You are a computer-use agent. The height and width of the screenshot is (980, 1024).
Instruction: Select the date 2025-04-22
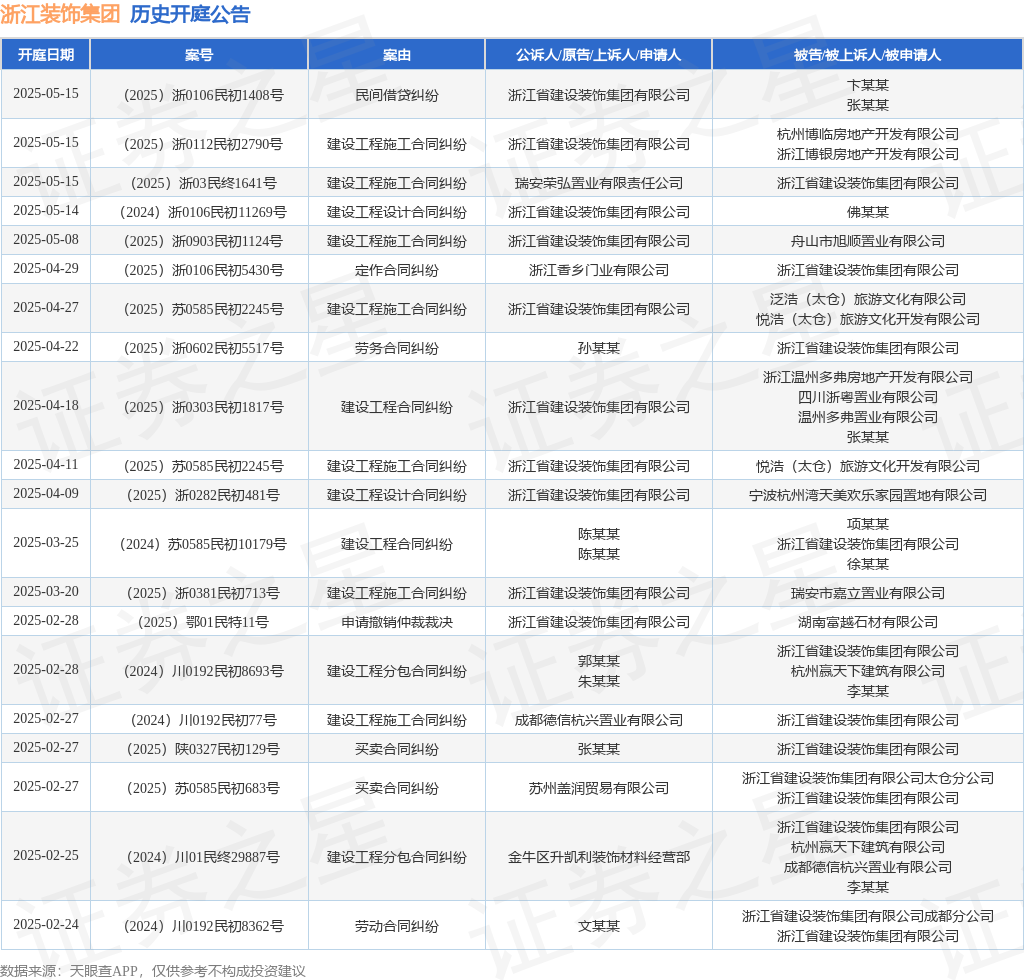pyautogui.click(x=46, y=347)
